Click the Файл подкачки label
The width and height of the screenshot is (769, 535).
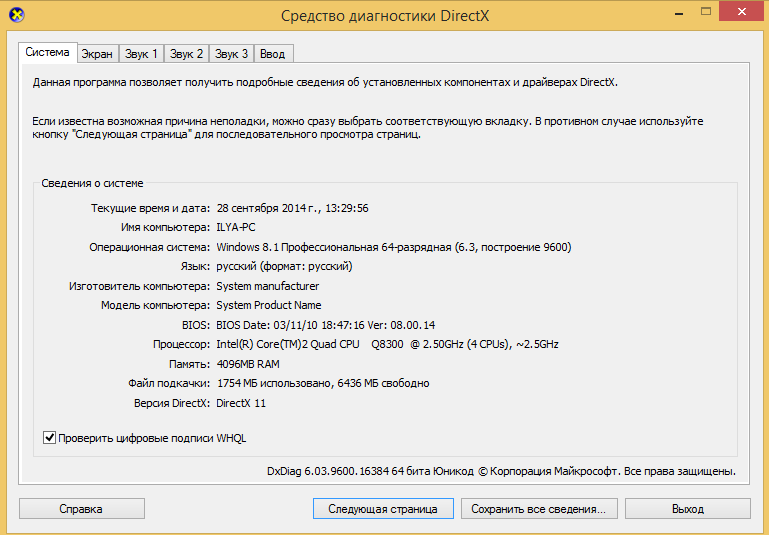(169, 383)
